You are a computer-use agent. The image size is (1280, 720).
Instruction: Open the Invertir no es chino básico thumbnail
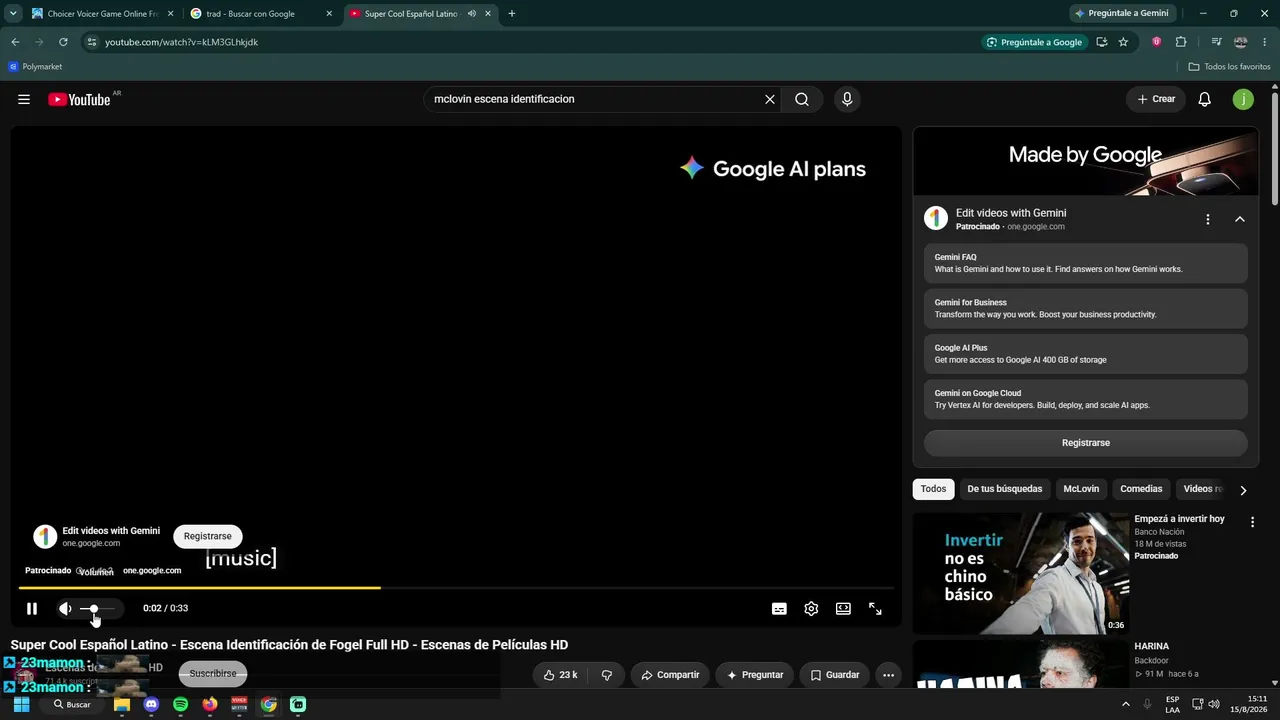(x=1021, y=573)
